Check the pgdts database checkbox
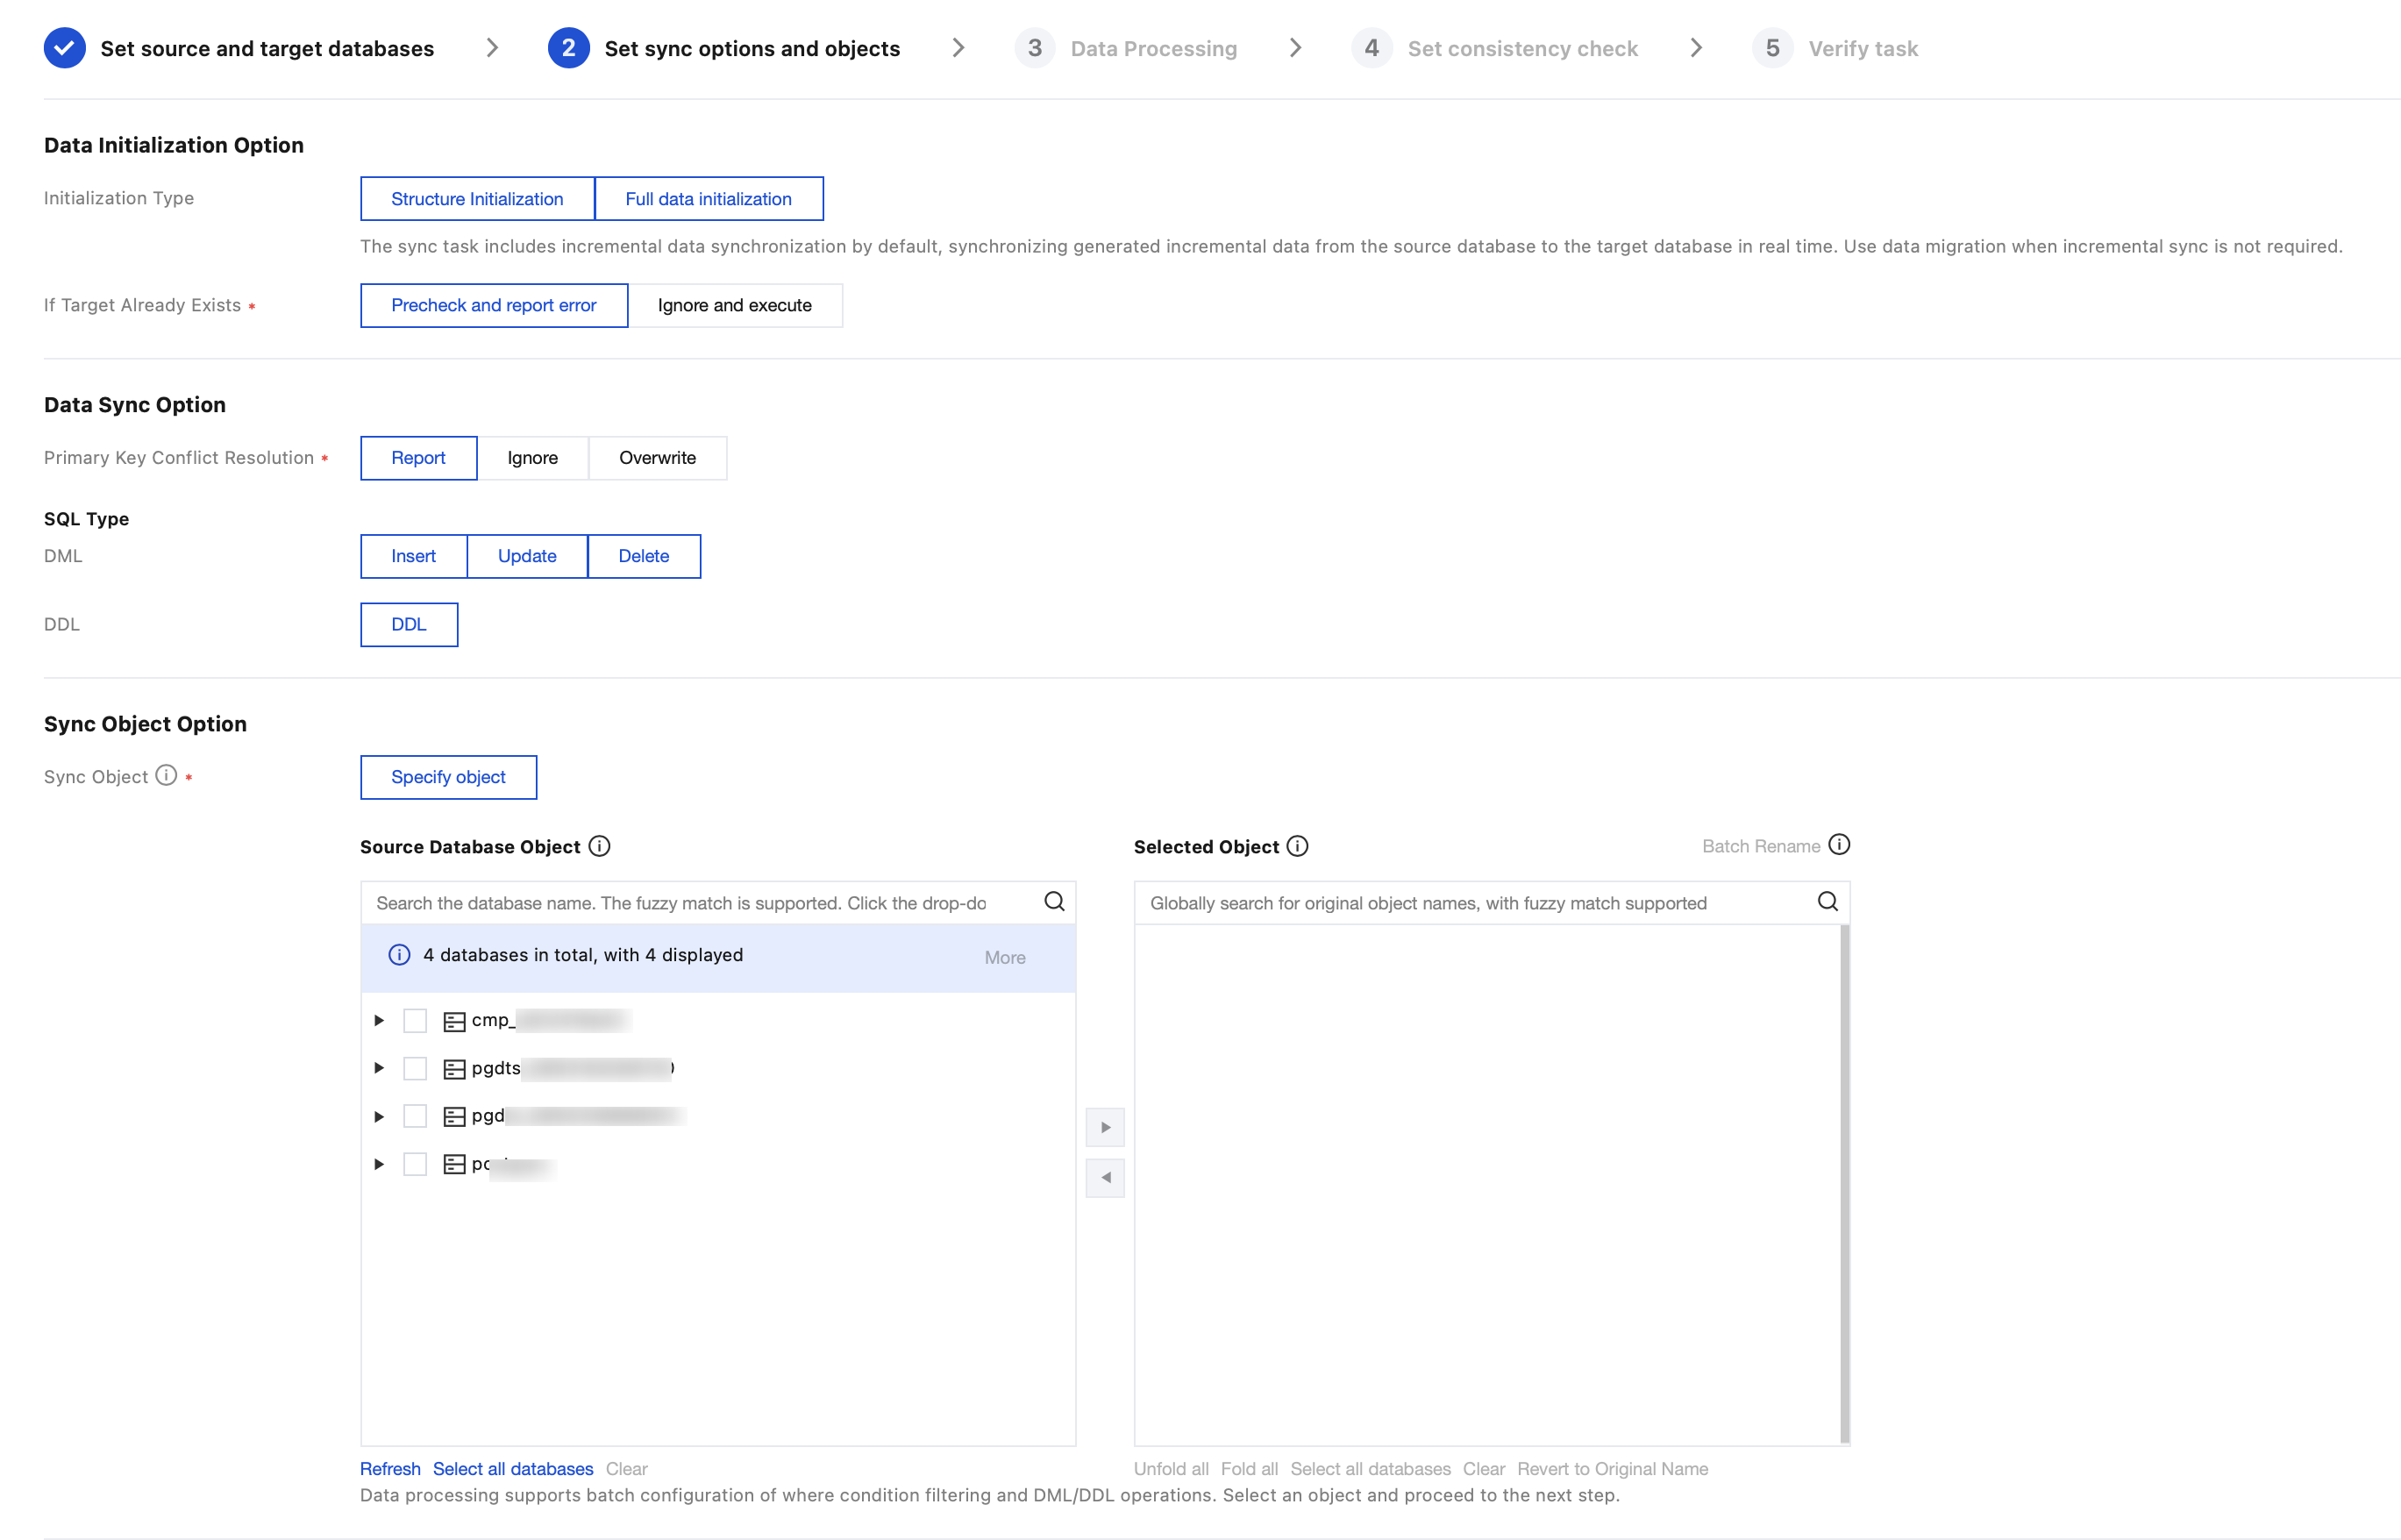Screen dimensions: 2401x1540 [415, 1068]
